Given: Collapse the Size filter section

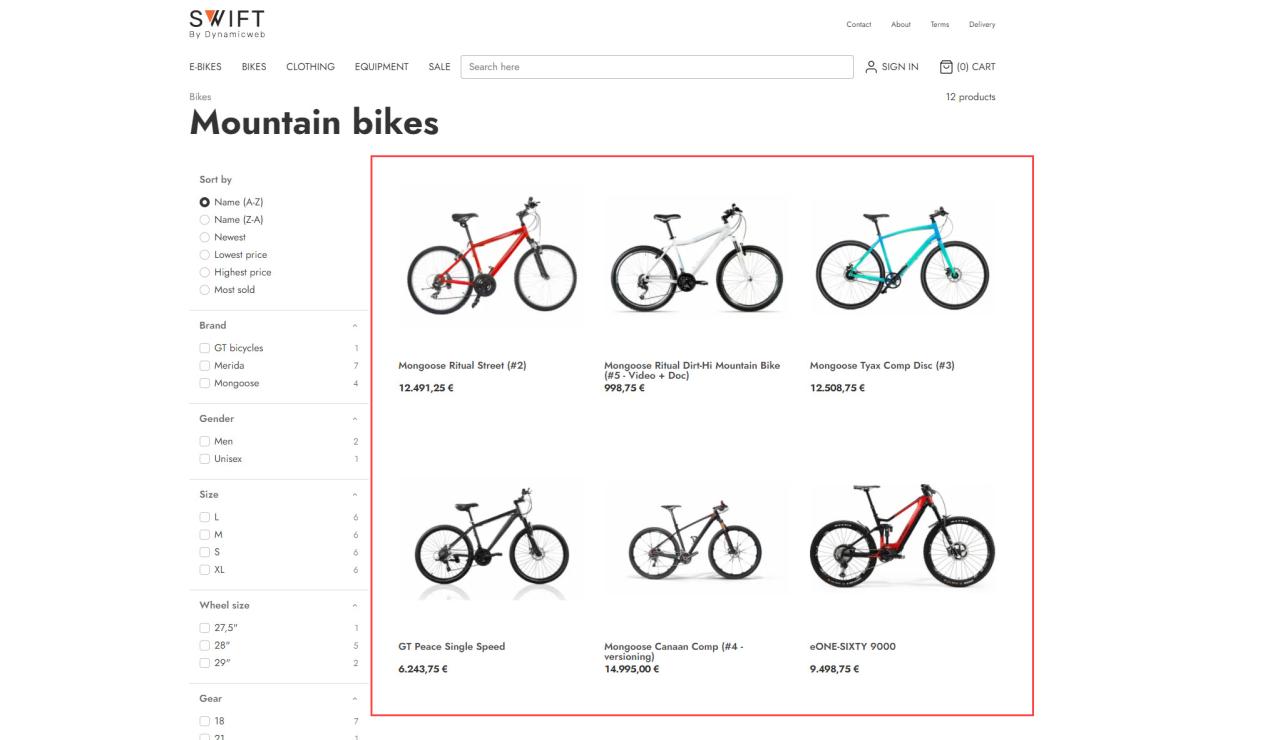Looking at the screenshot, I should tap(355, 495).
